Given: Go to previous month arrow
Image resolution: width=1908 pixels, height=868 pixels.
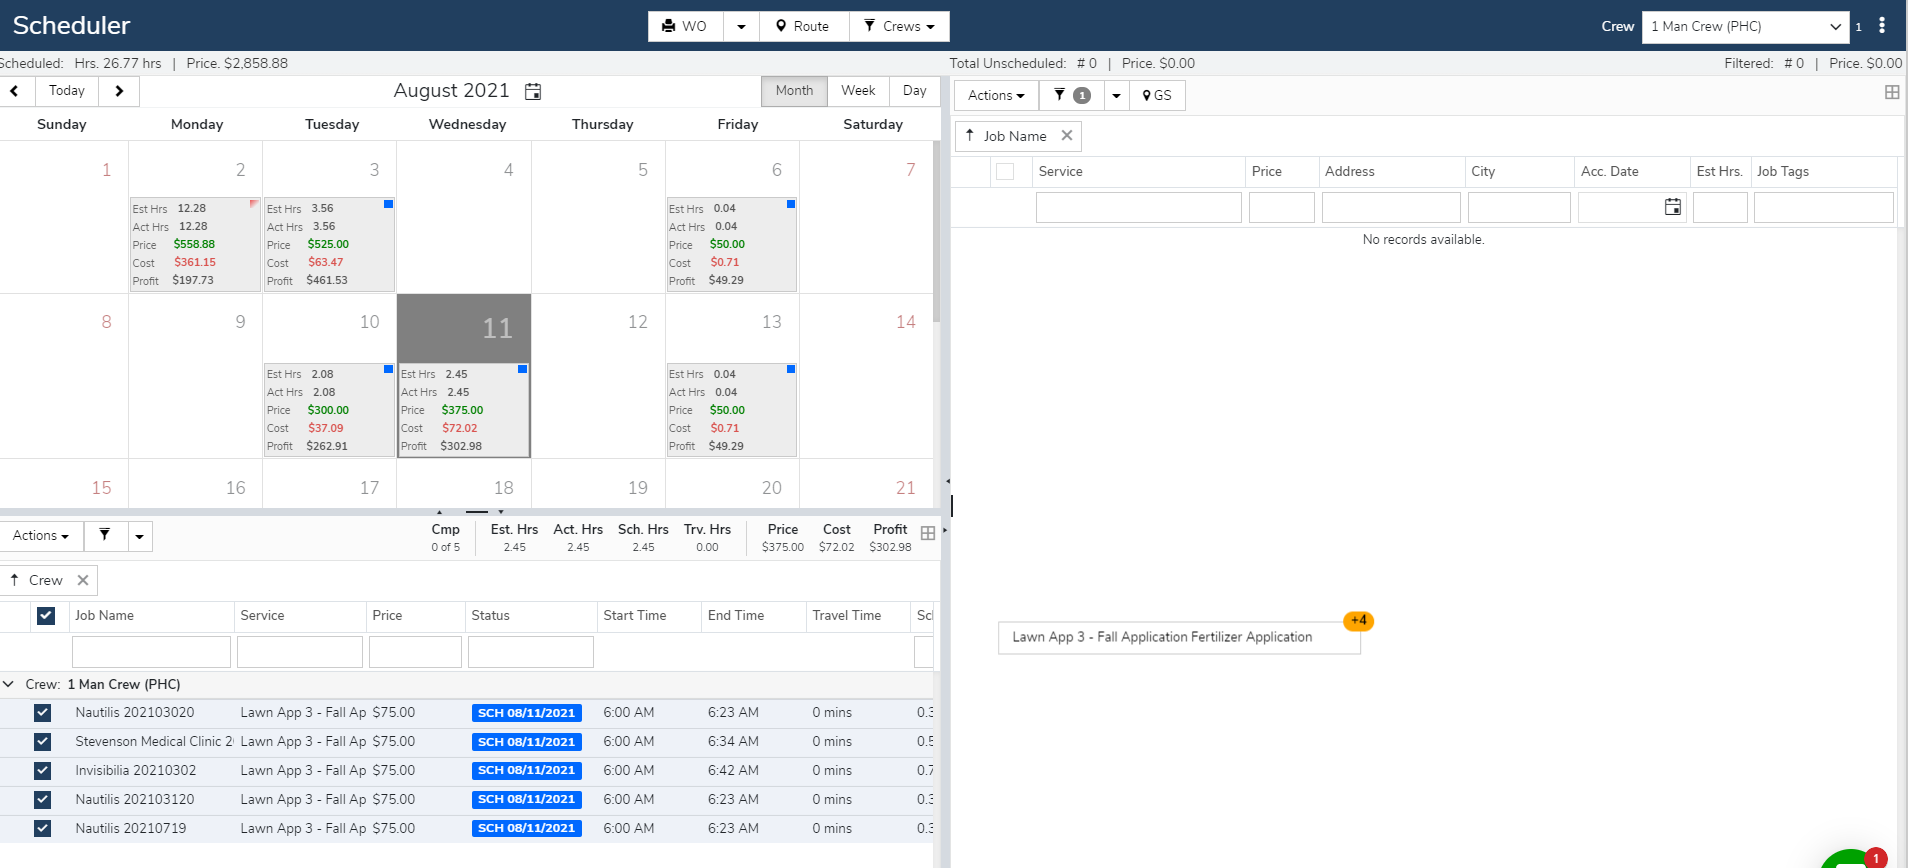Looking at the screenshot, I should coord(15,91).
